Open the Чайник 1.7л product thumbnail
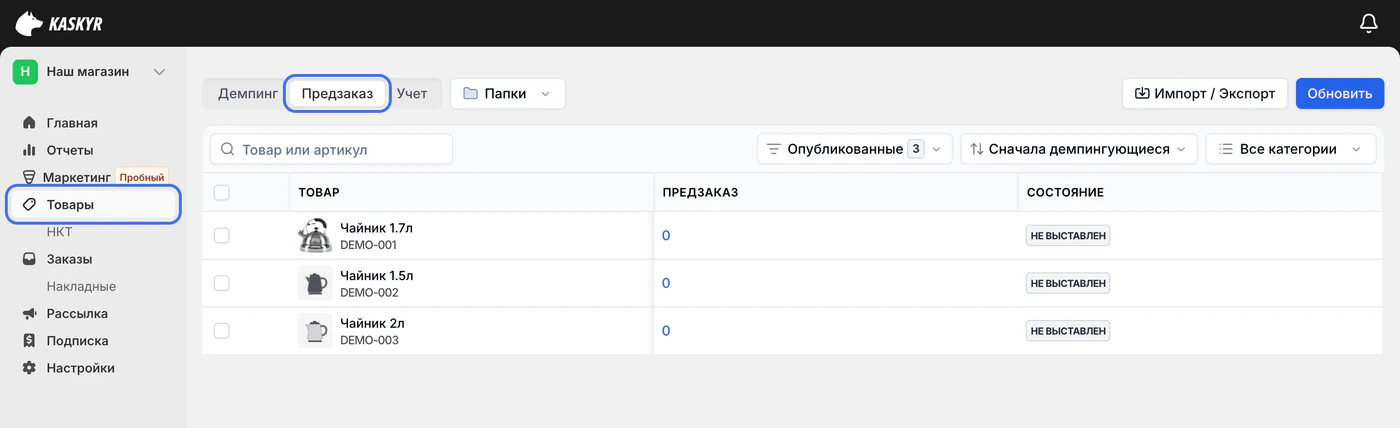 (x=315, y=235)
